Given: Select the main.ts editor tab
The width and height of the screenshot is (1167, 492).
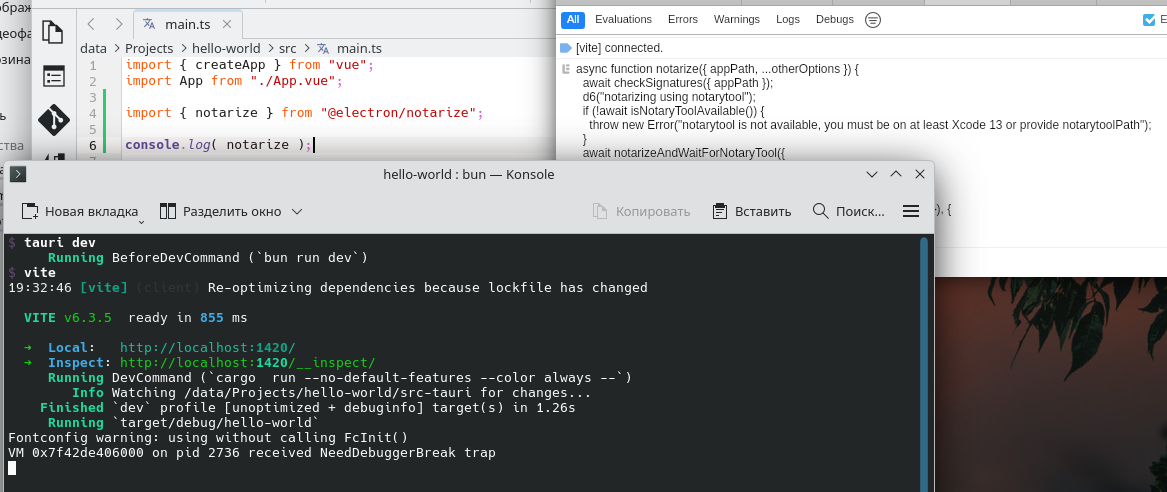Looking at the screenshot, I should tap(187, 25).
